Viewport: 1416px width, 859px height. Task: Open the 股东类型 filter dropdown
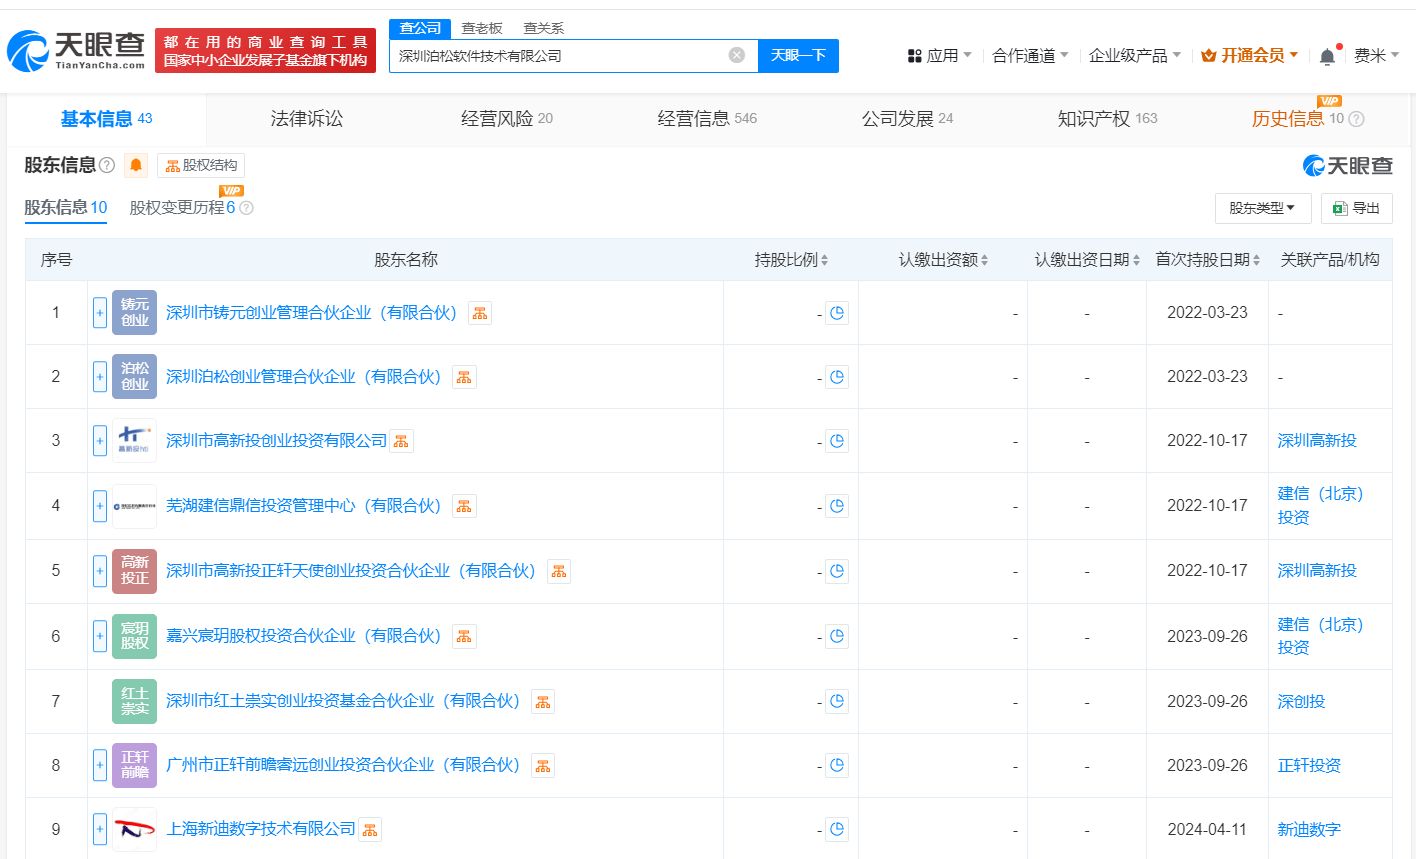[x=1262, y=208]
